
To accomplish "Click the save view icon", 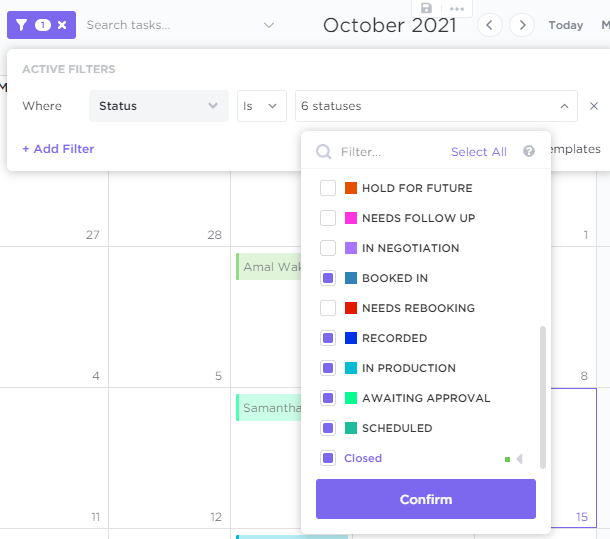I will point(427,8).
